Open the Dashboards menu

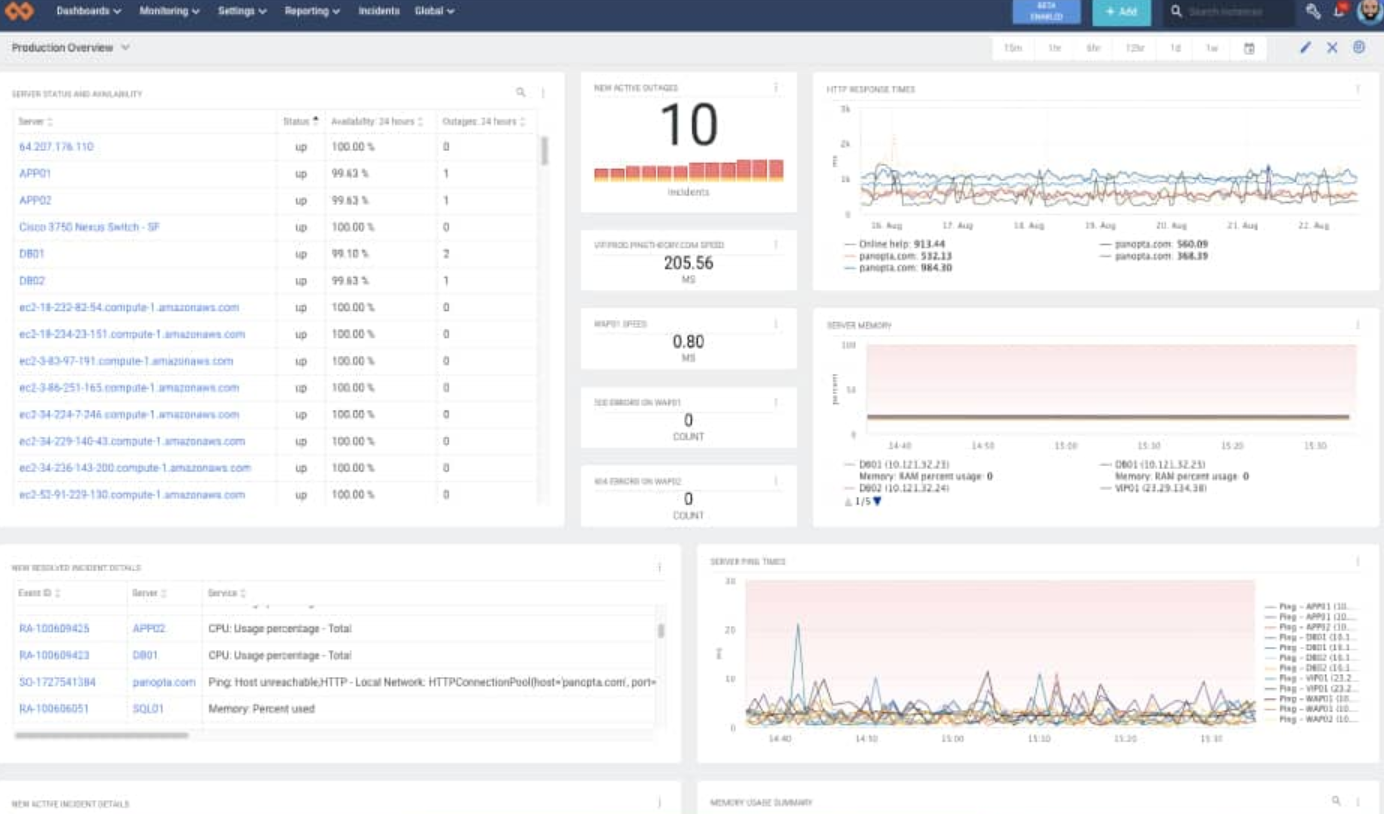coord(89,11)
